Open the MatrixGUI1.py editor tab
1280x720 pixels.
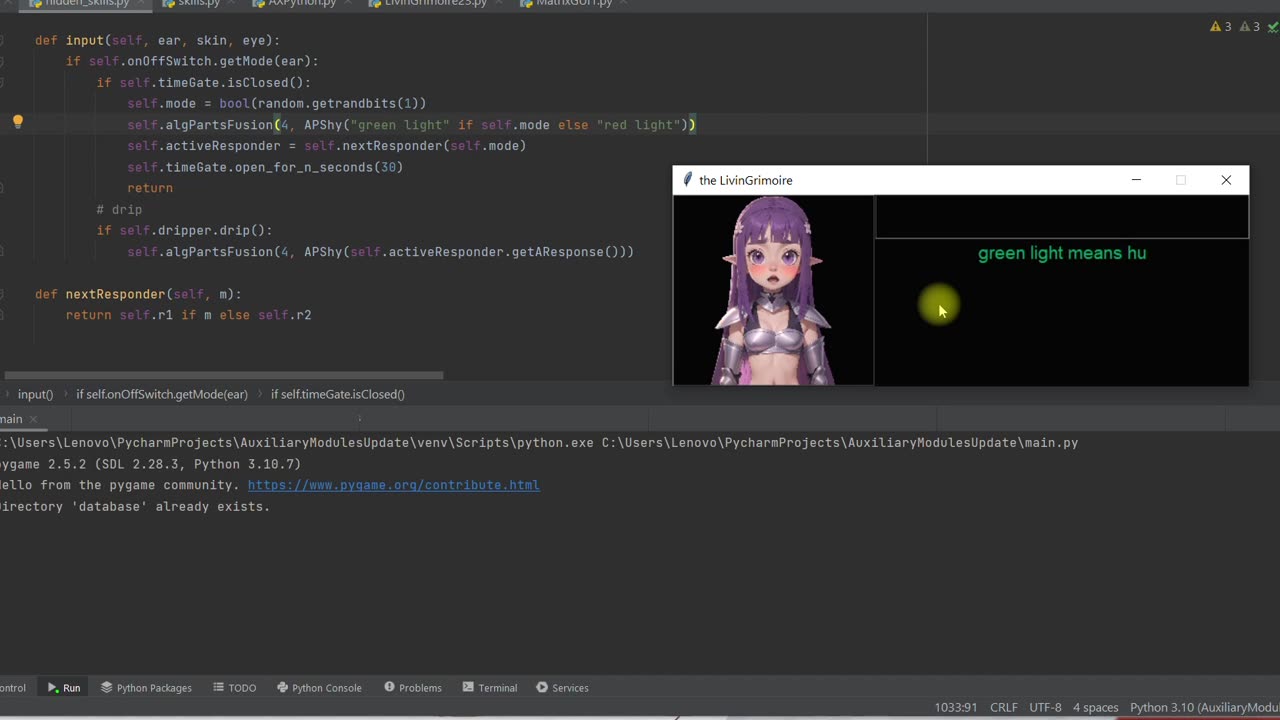[575, 3]
